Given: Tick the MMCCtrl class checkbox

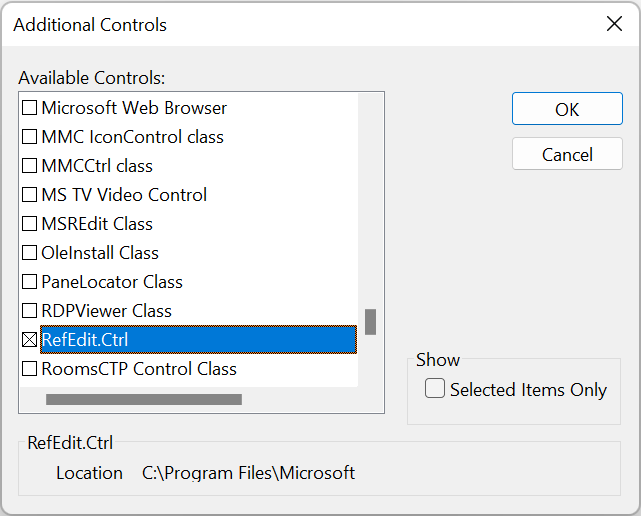Looking at the screenshot, I should (29, 166).
